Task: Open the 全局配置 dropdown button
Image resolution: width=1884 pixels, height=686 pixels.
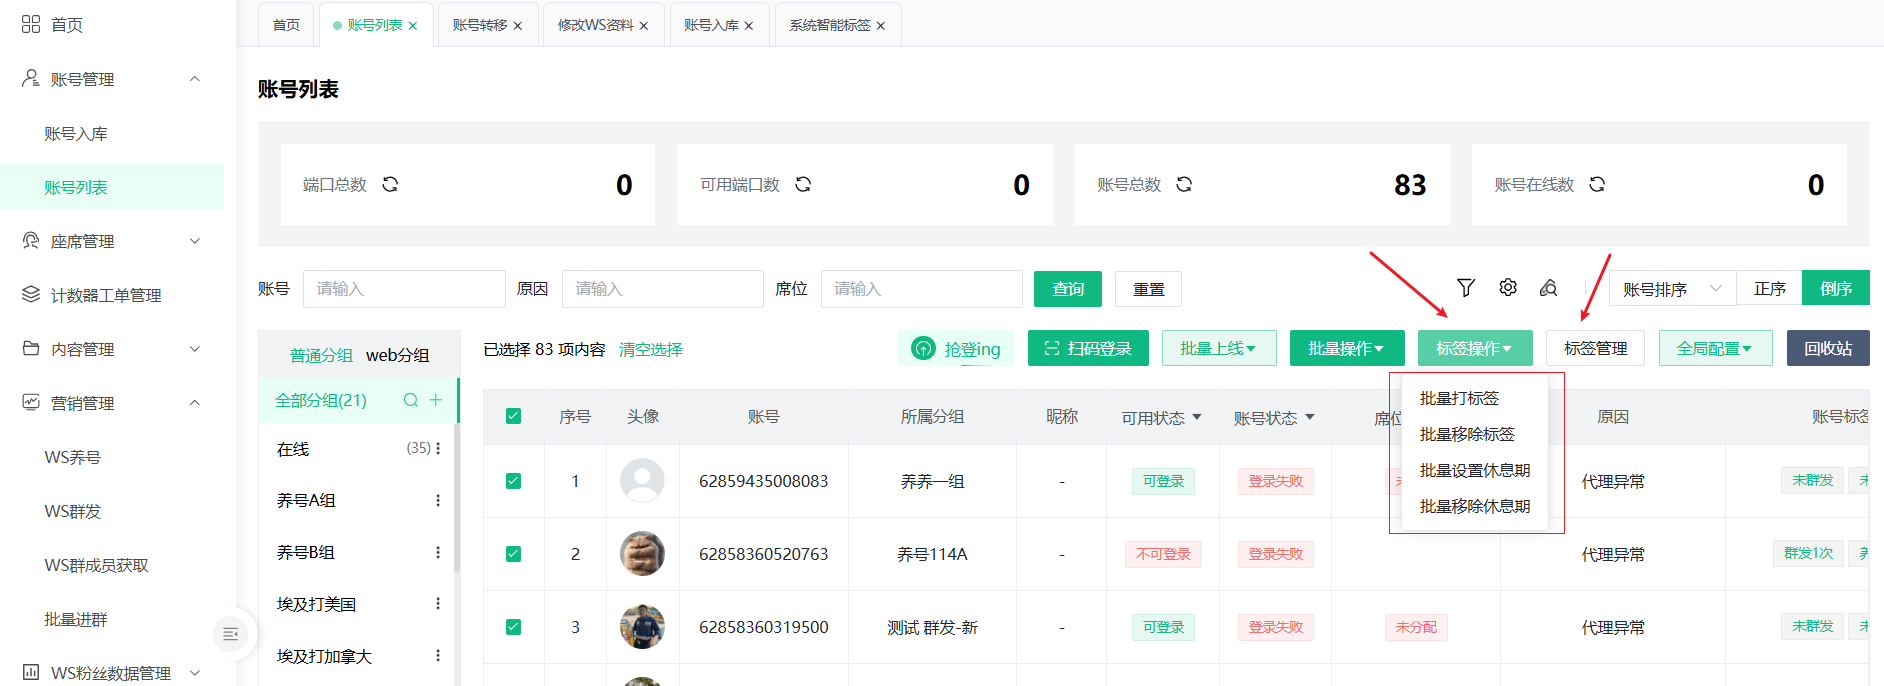Action: click(x=1715, y=348)
